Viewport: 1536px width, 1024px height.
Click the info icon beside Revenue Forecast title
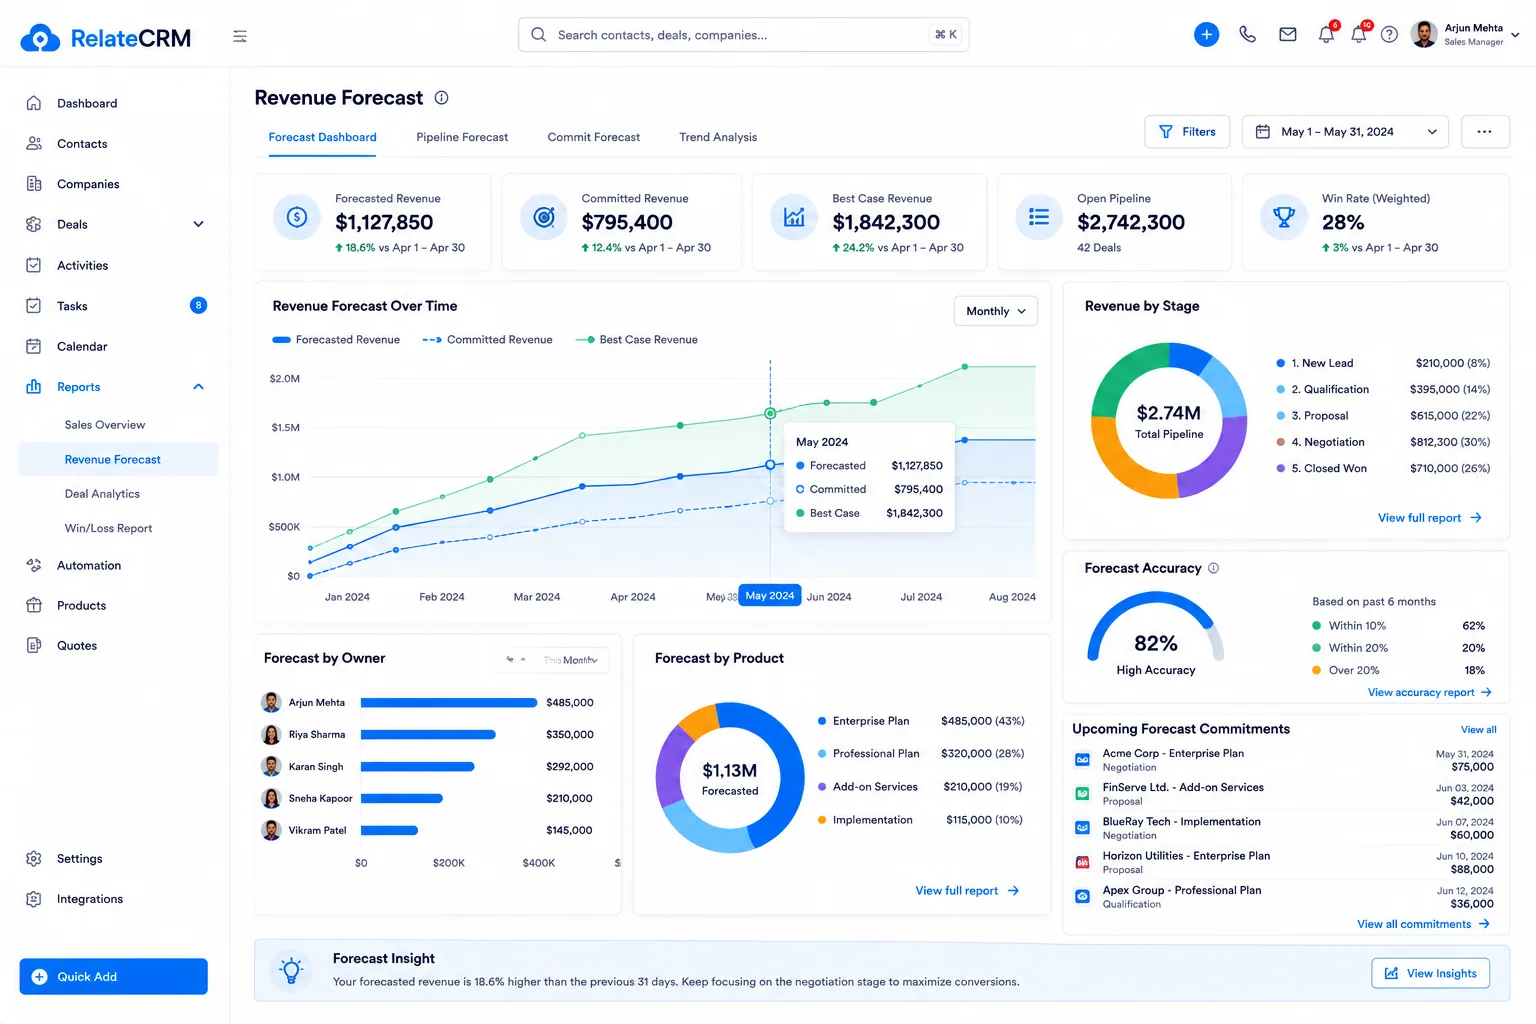pyautogui.click(x=441, y=98)
